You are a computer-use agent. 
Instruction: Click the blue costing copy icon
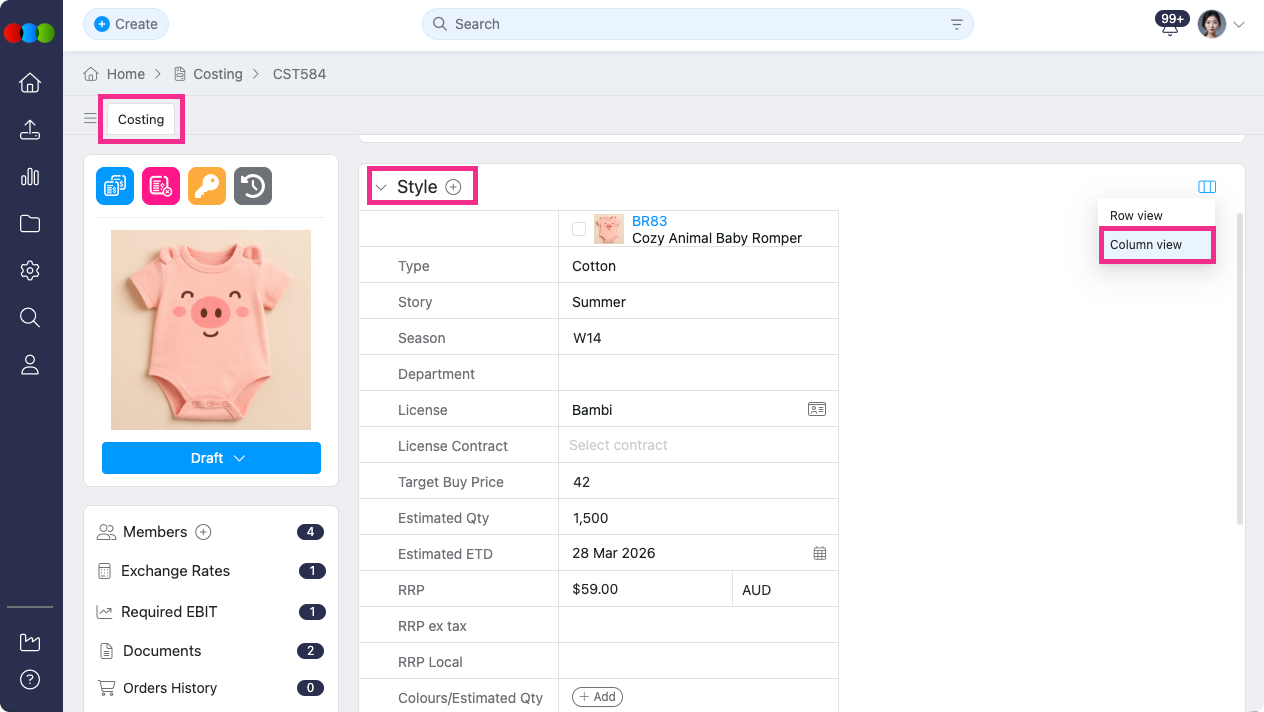pyautogui.click(x=115, y=186)
